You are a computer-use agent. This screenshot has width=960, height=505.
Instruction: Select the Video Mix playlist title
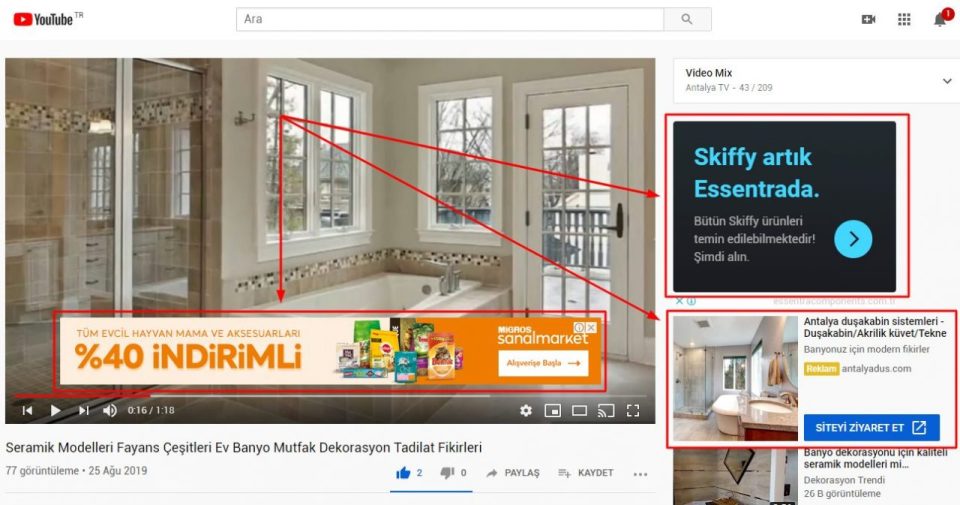coord(708,73)
